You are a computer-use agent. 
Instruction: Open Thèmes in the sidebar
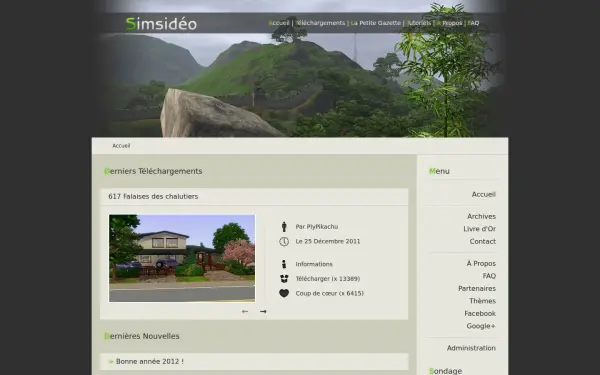pyautogui.click(x=483, y=301)
